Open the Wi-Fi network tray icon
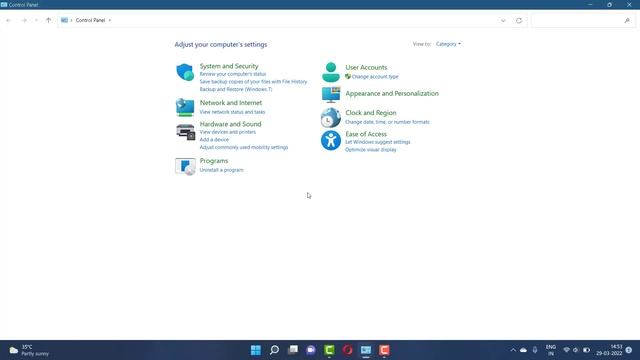This screenshot has height=360, width=640. tap(566, 350)
